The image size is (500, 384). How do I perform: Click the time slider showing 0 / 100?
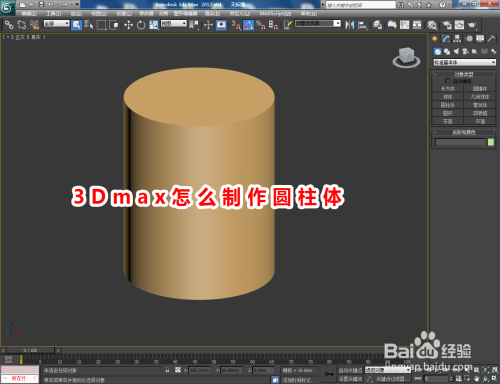pos(30,350)
